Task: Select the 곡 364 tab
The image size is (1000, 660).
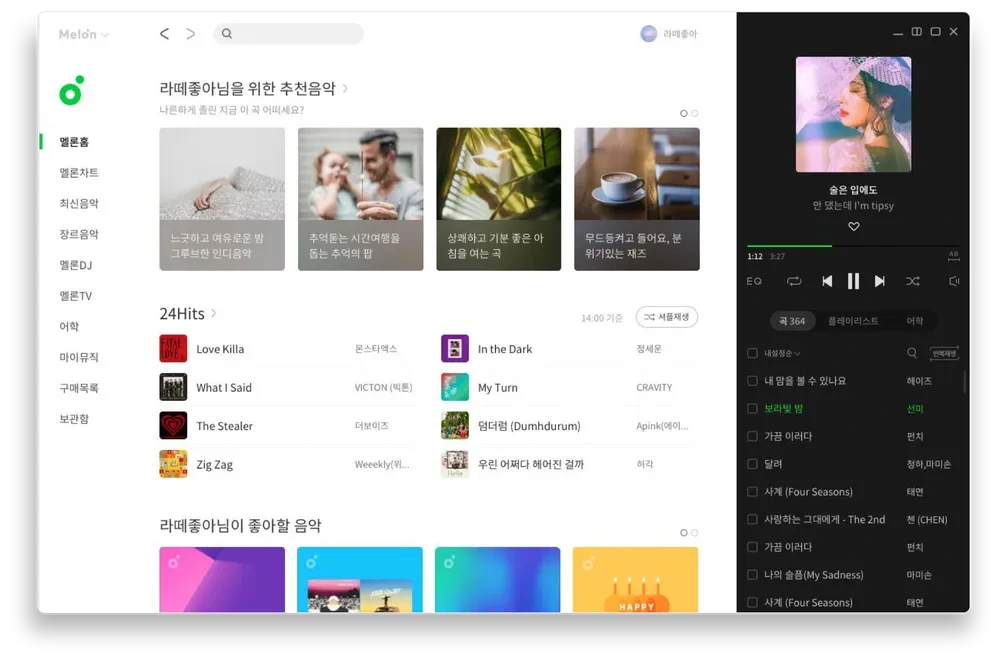Action: [x=792, y=321]
